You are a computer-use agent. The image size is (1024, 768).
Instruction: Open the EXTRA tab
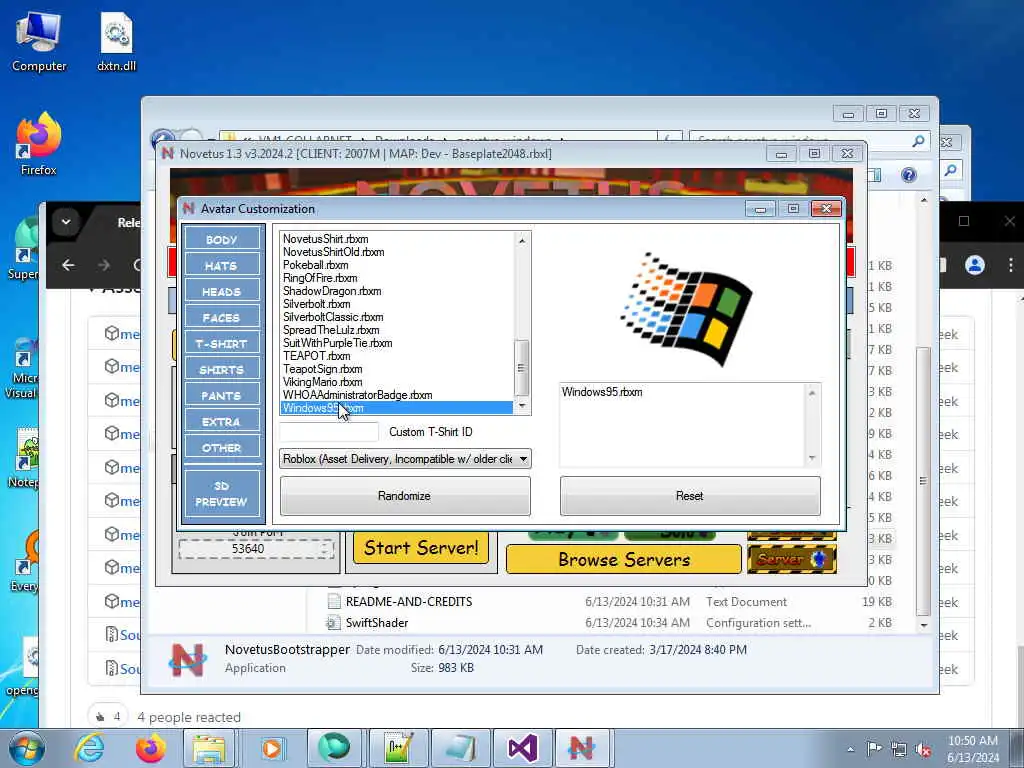coord(222,422)
